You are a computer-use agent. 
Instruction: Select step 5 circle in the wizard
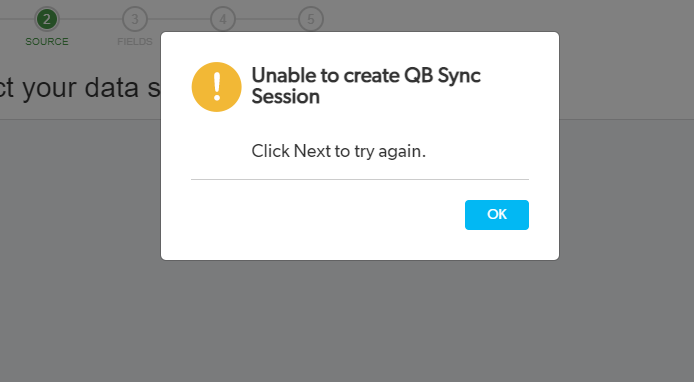[311, 19]
